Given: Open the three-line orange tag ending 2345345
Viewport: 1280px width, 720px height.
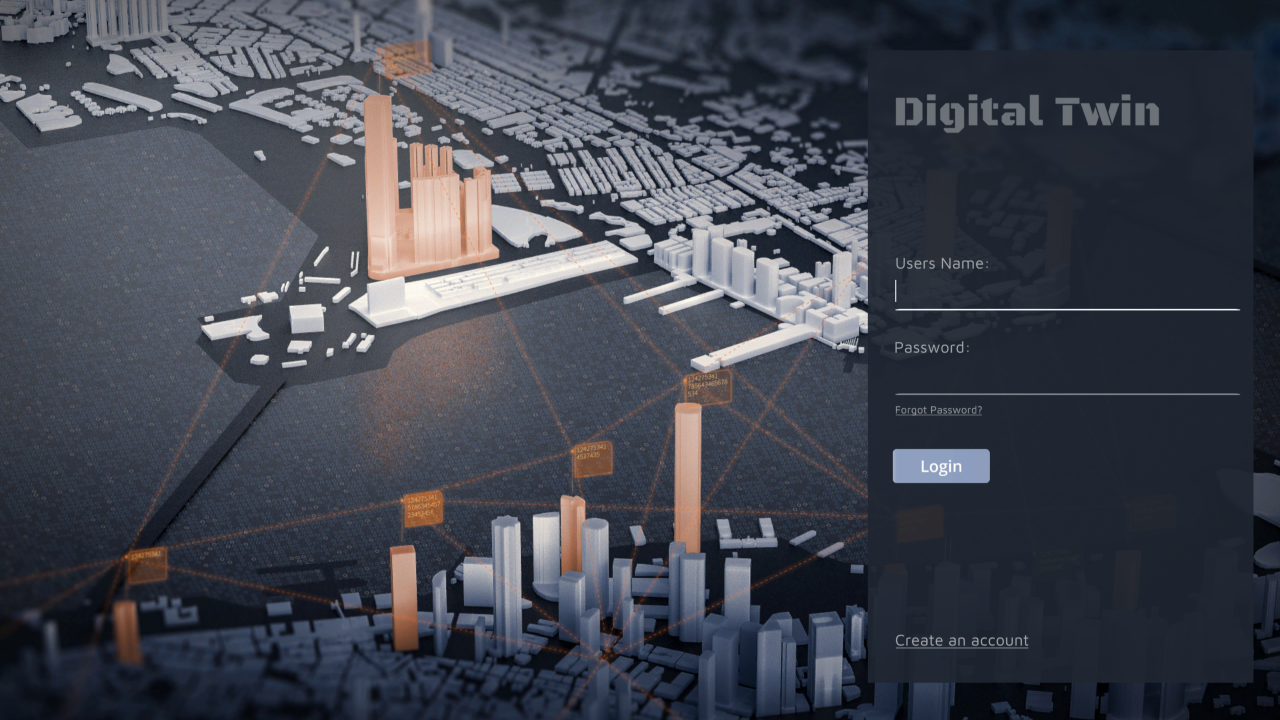Looking at the screenshot, I should click(423, 508).
